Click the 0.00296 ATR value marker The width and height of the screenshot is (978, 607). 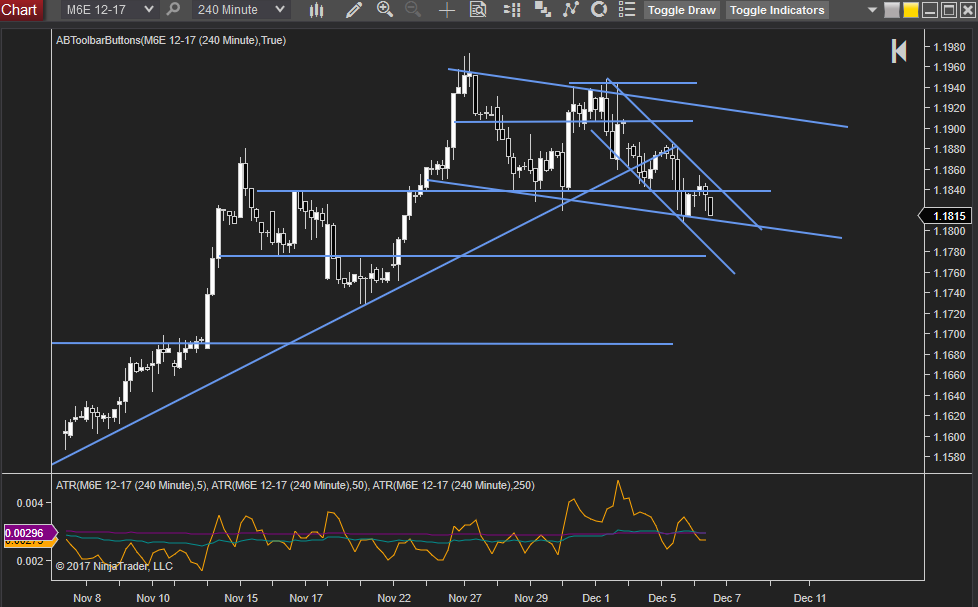[x=30, y=533]
